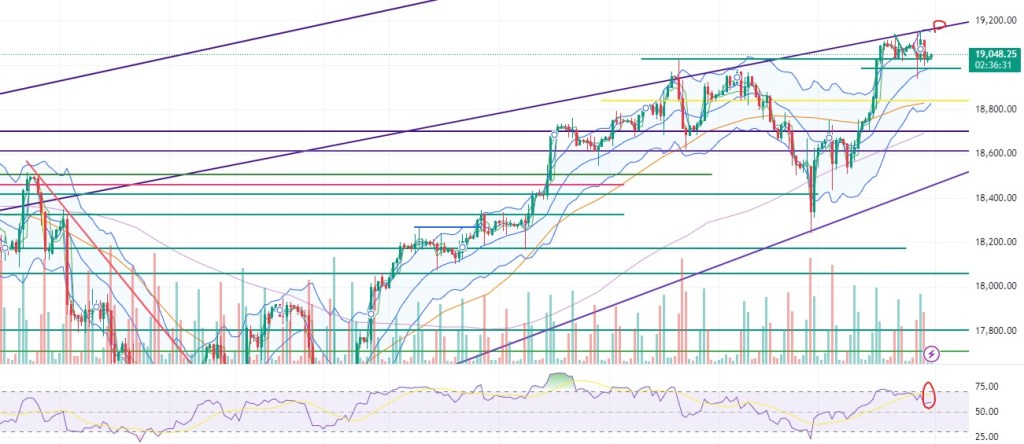This screenshot has height=444, width=1024.
Task: Click the circle marker at the latest high
Action: [919, 49]
